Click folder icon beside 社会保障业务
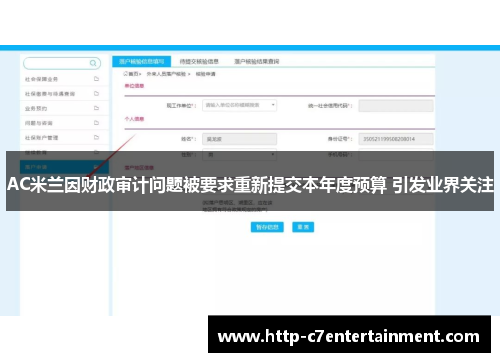 pos(96,79)
